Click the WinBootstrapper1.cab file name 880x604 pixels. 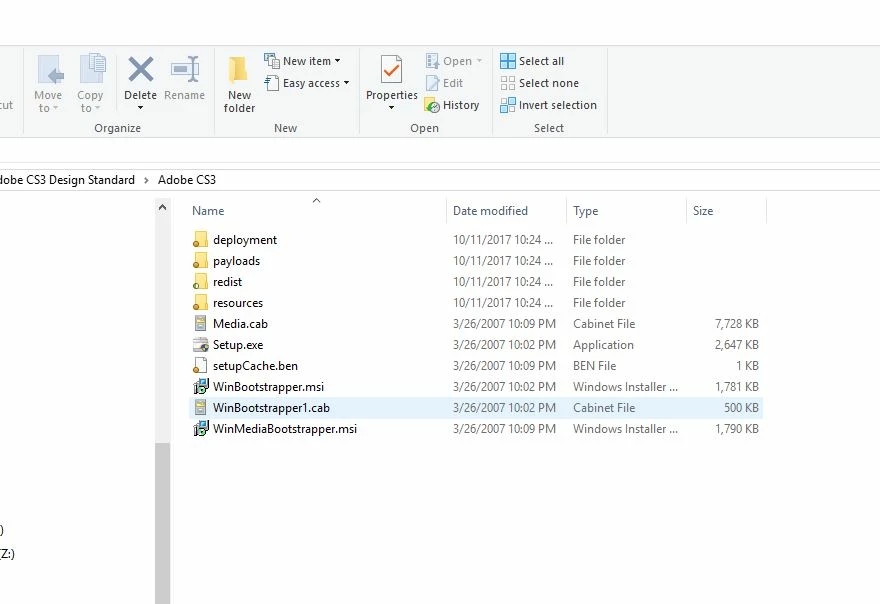point(271,408)
